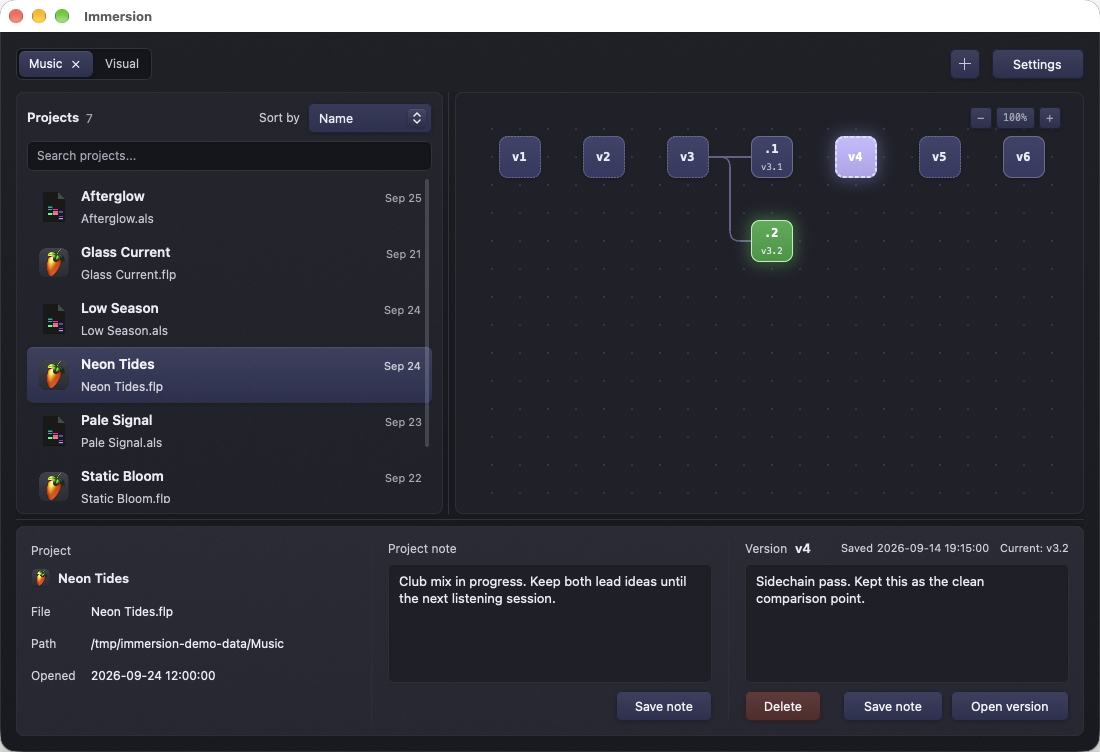Click the Glass Current FL Studio icon
This screenshot has width=1100, height=752.
(54, 263)
